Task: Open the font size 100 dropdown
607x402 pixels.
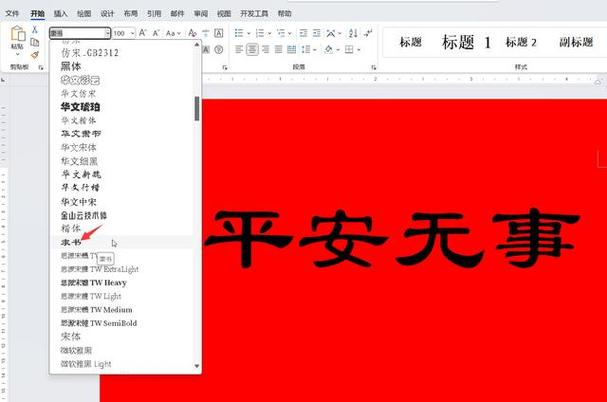Action: pyautogui.click(x=132, y=34)
